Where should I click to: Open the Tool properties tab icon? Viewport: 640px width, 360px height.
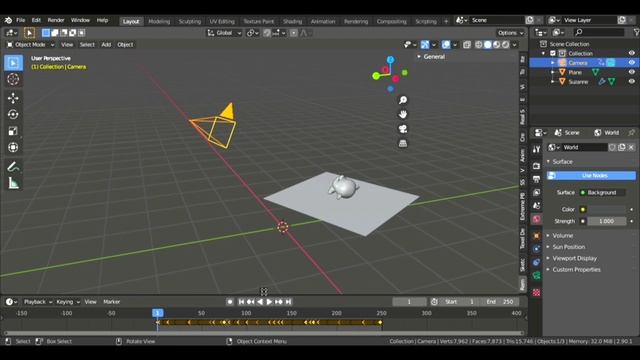coord(536,149)
